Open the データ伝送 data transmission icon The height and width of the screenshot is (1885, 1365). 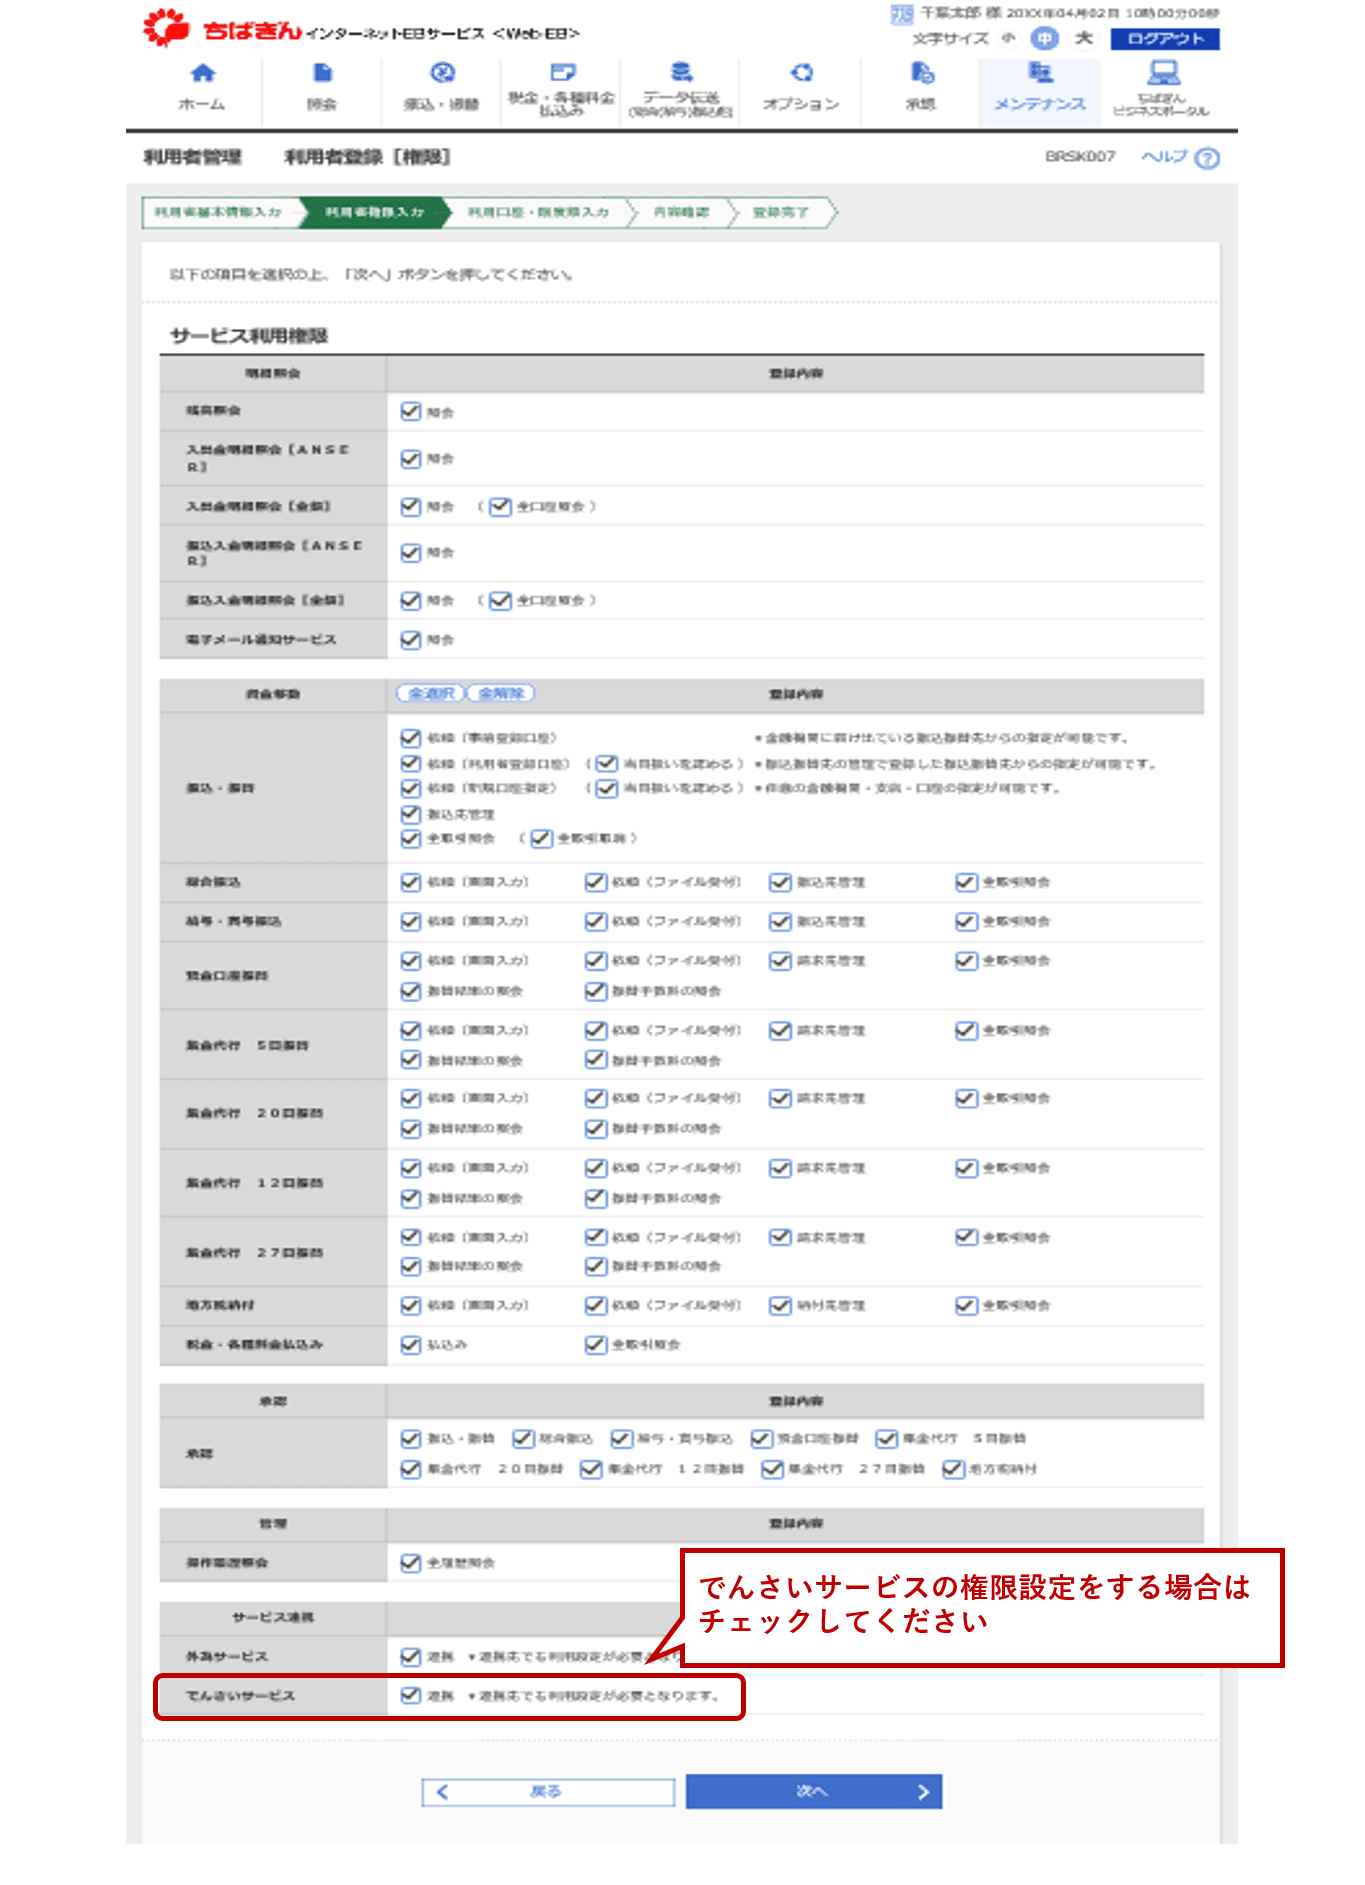(x=681, y=72)
